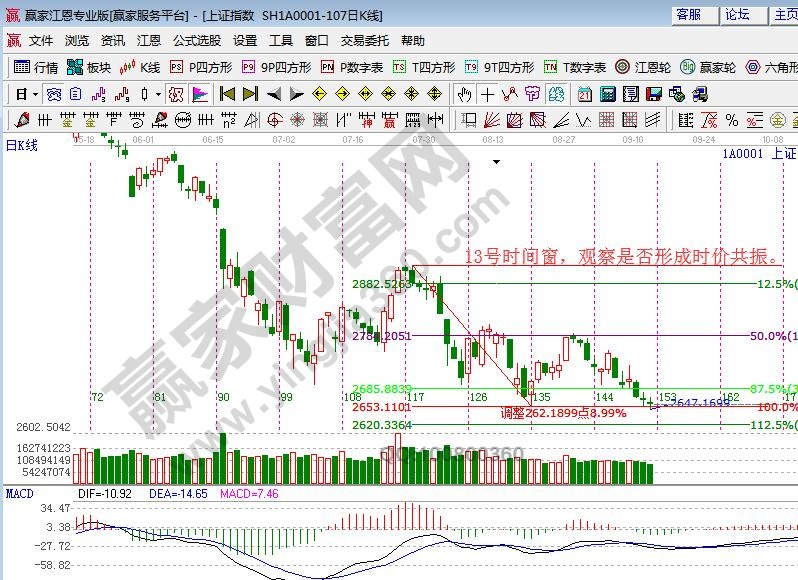Open the 公式选股 menu

pos(197,41)
